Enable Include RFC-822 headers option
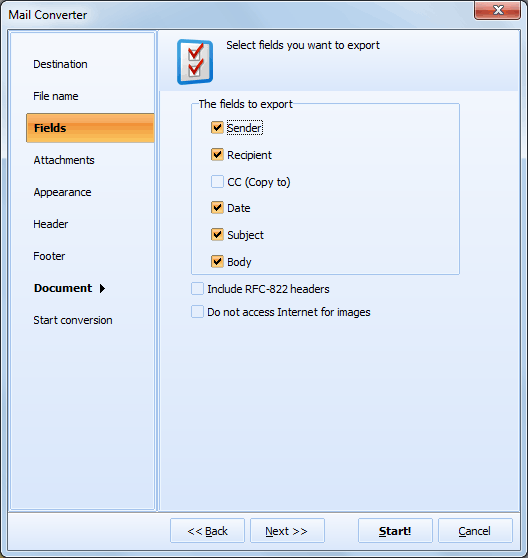Screen dimensions: 528x558 click(x=197, y=289)
